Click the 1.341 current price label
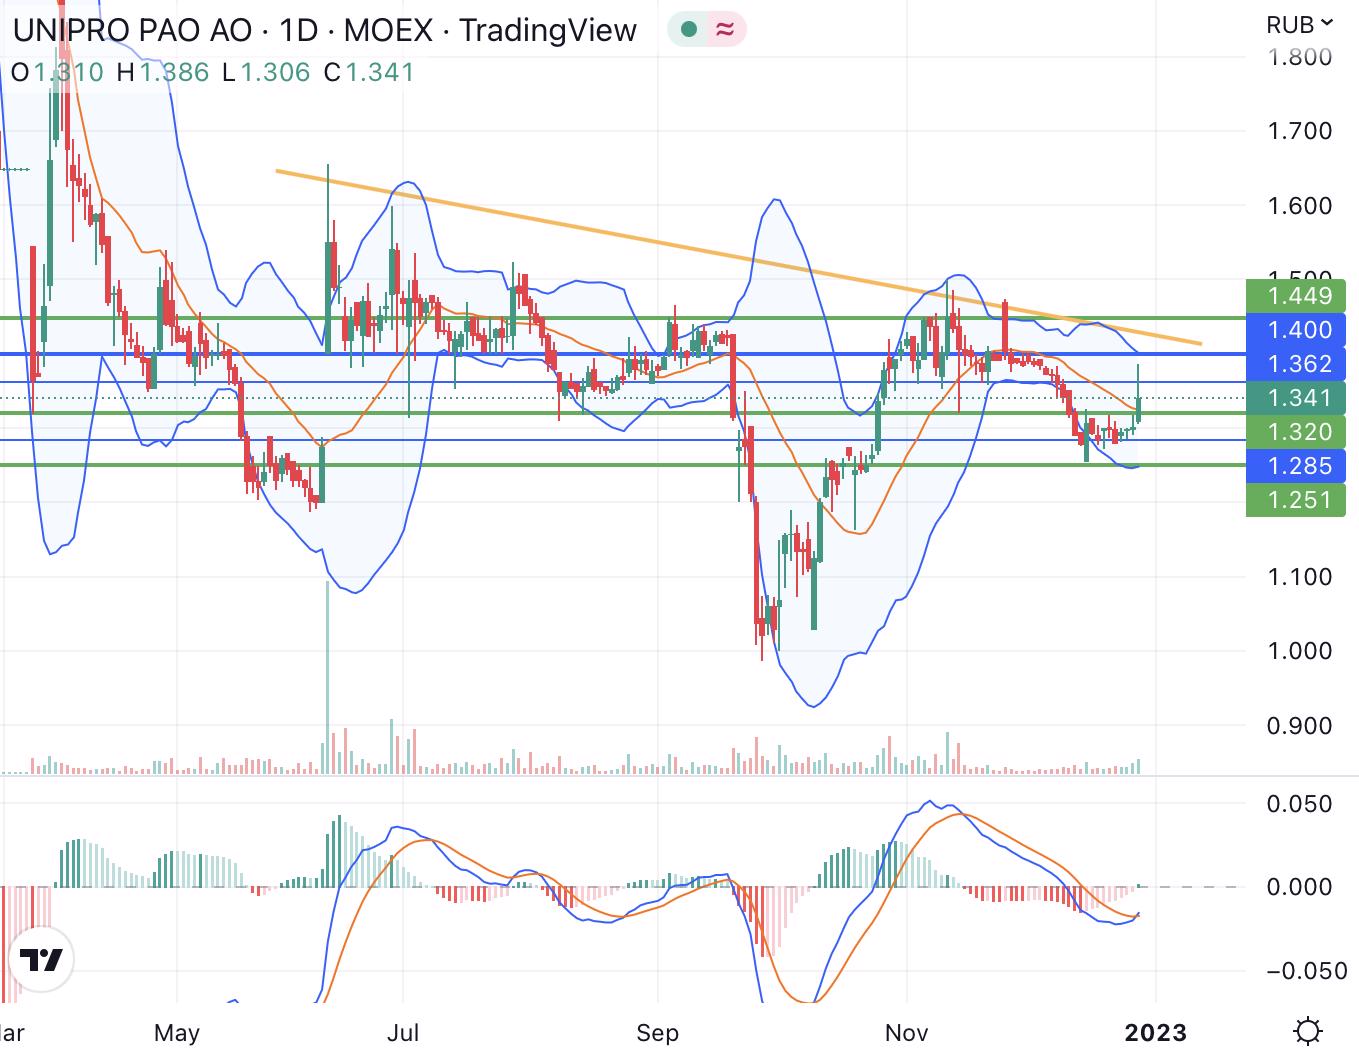1359x1051 pixels. point(1296,398)
